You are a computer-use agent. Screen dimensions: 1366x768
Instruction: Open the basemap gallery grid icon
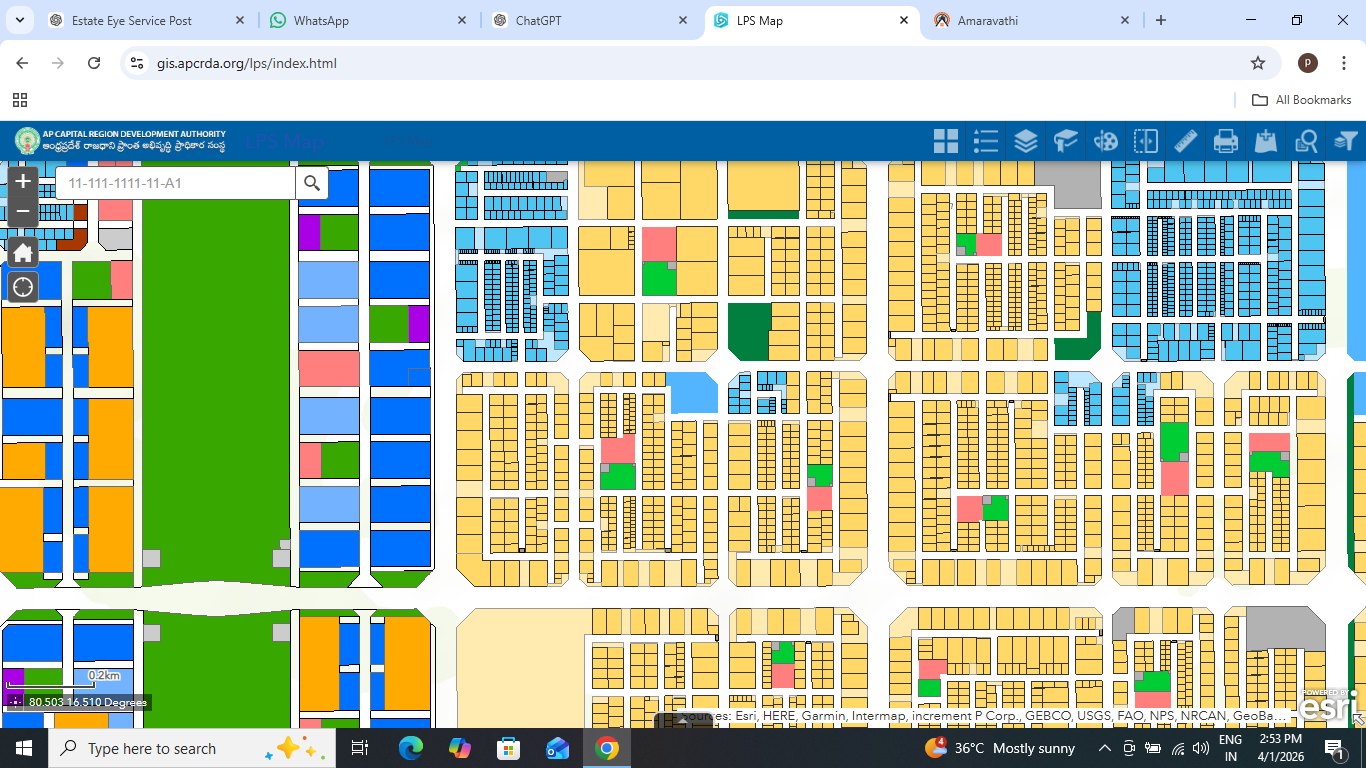click(946, 141)
